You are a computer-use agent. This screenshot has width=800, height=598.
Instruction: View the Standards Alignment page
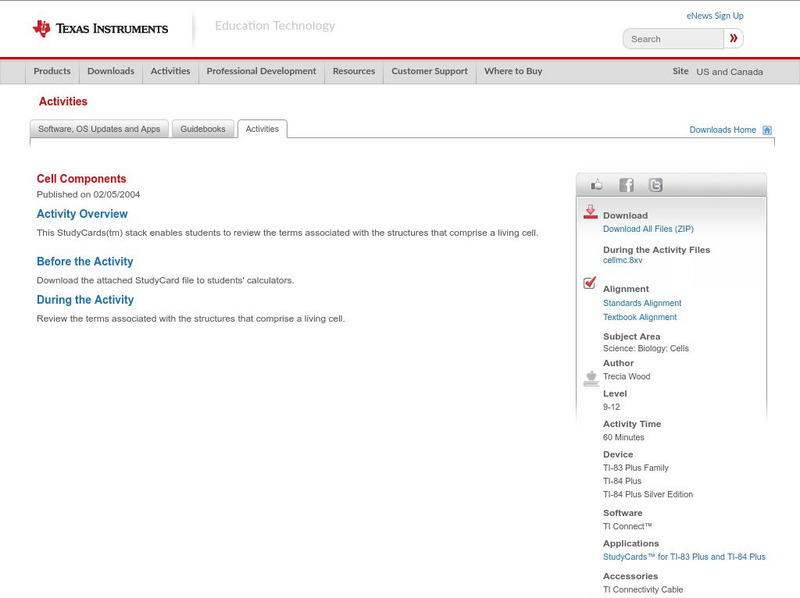click(x=641, y=302)
